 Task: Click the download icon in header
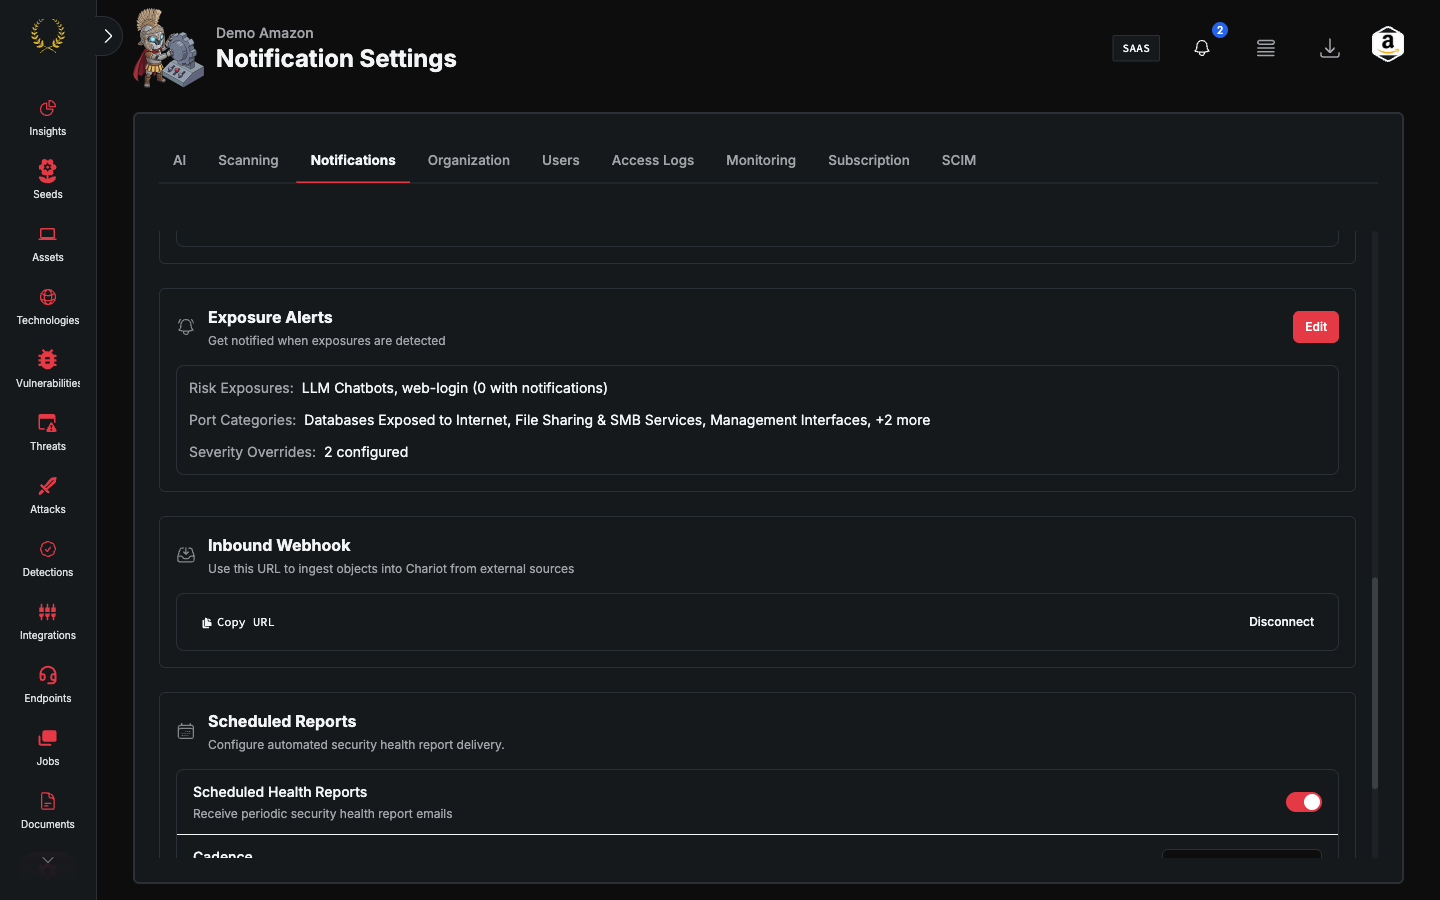point(1330,48)
